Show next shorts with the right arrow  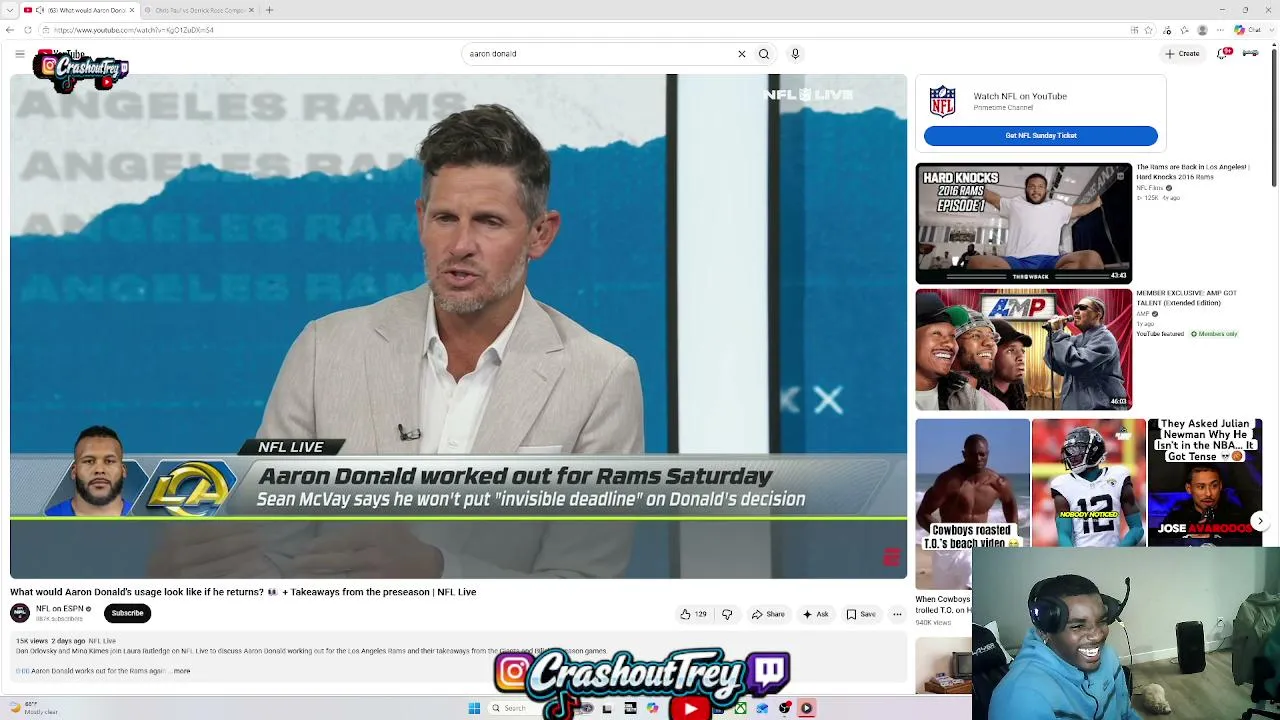pyautogui.click(x=1260, y=521)
